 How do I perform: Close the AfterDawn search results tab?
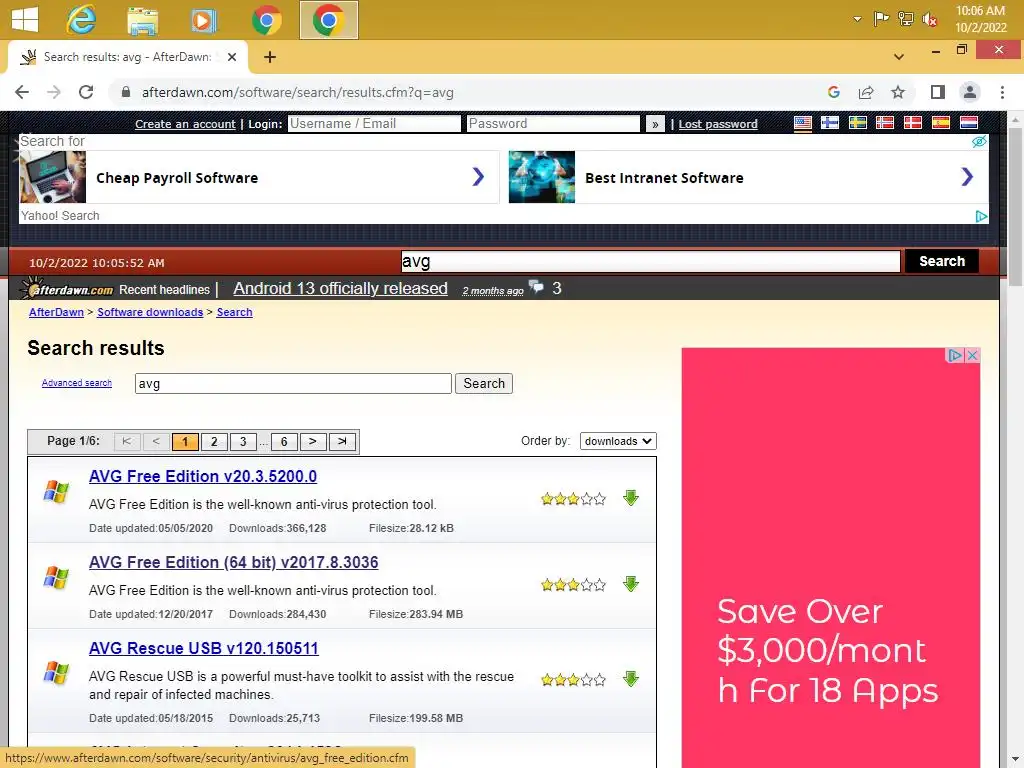pyautogui.click(x=232, y=57)
